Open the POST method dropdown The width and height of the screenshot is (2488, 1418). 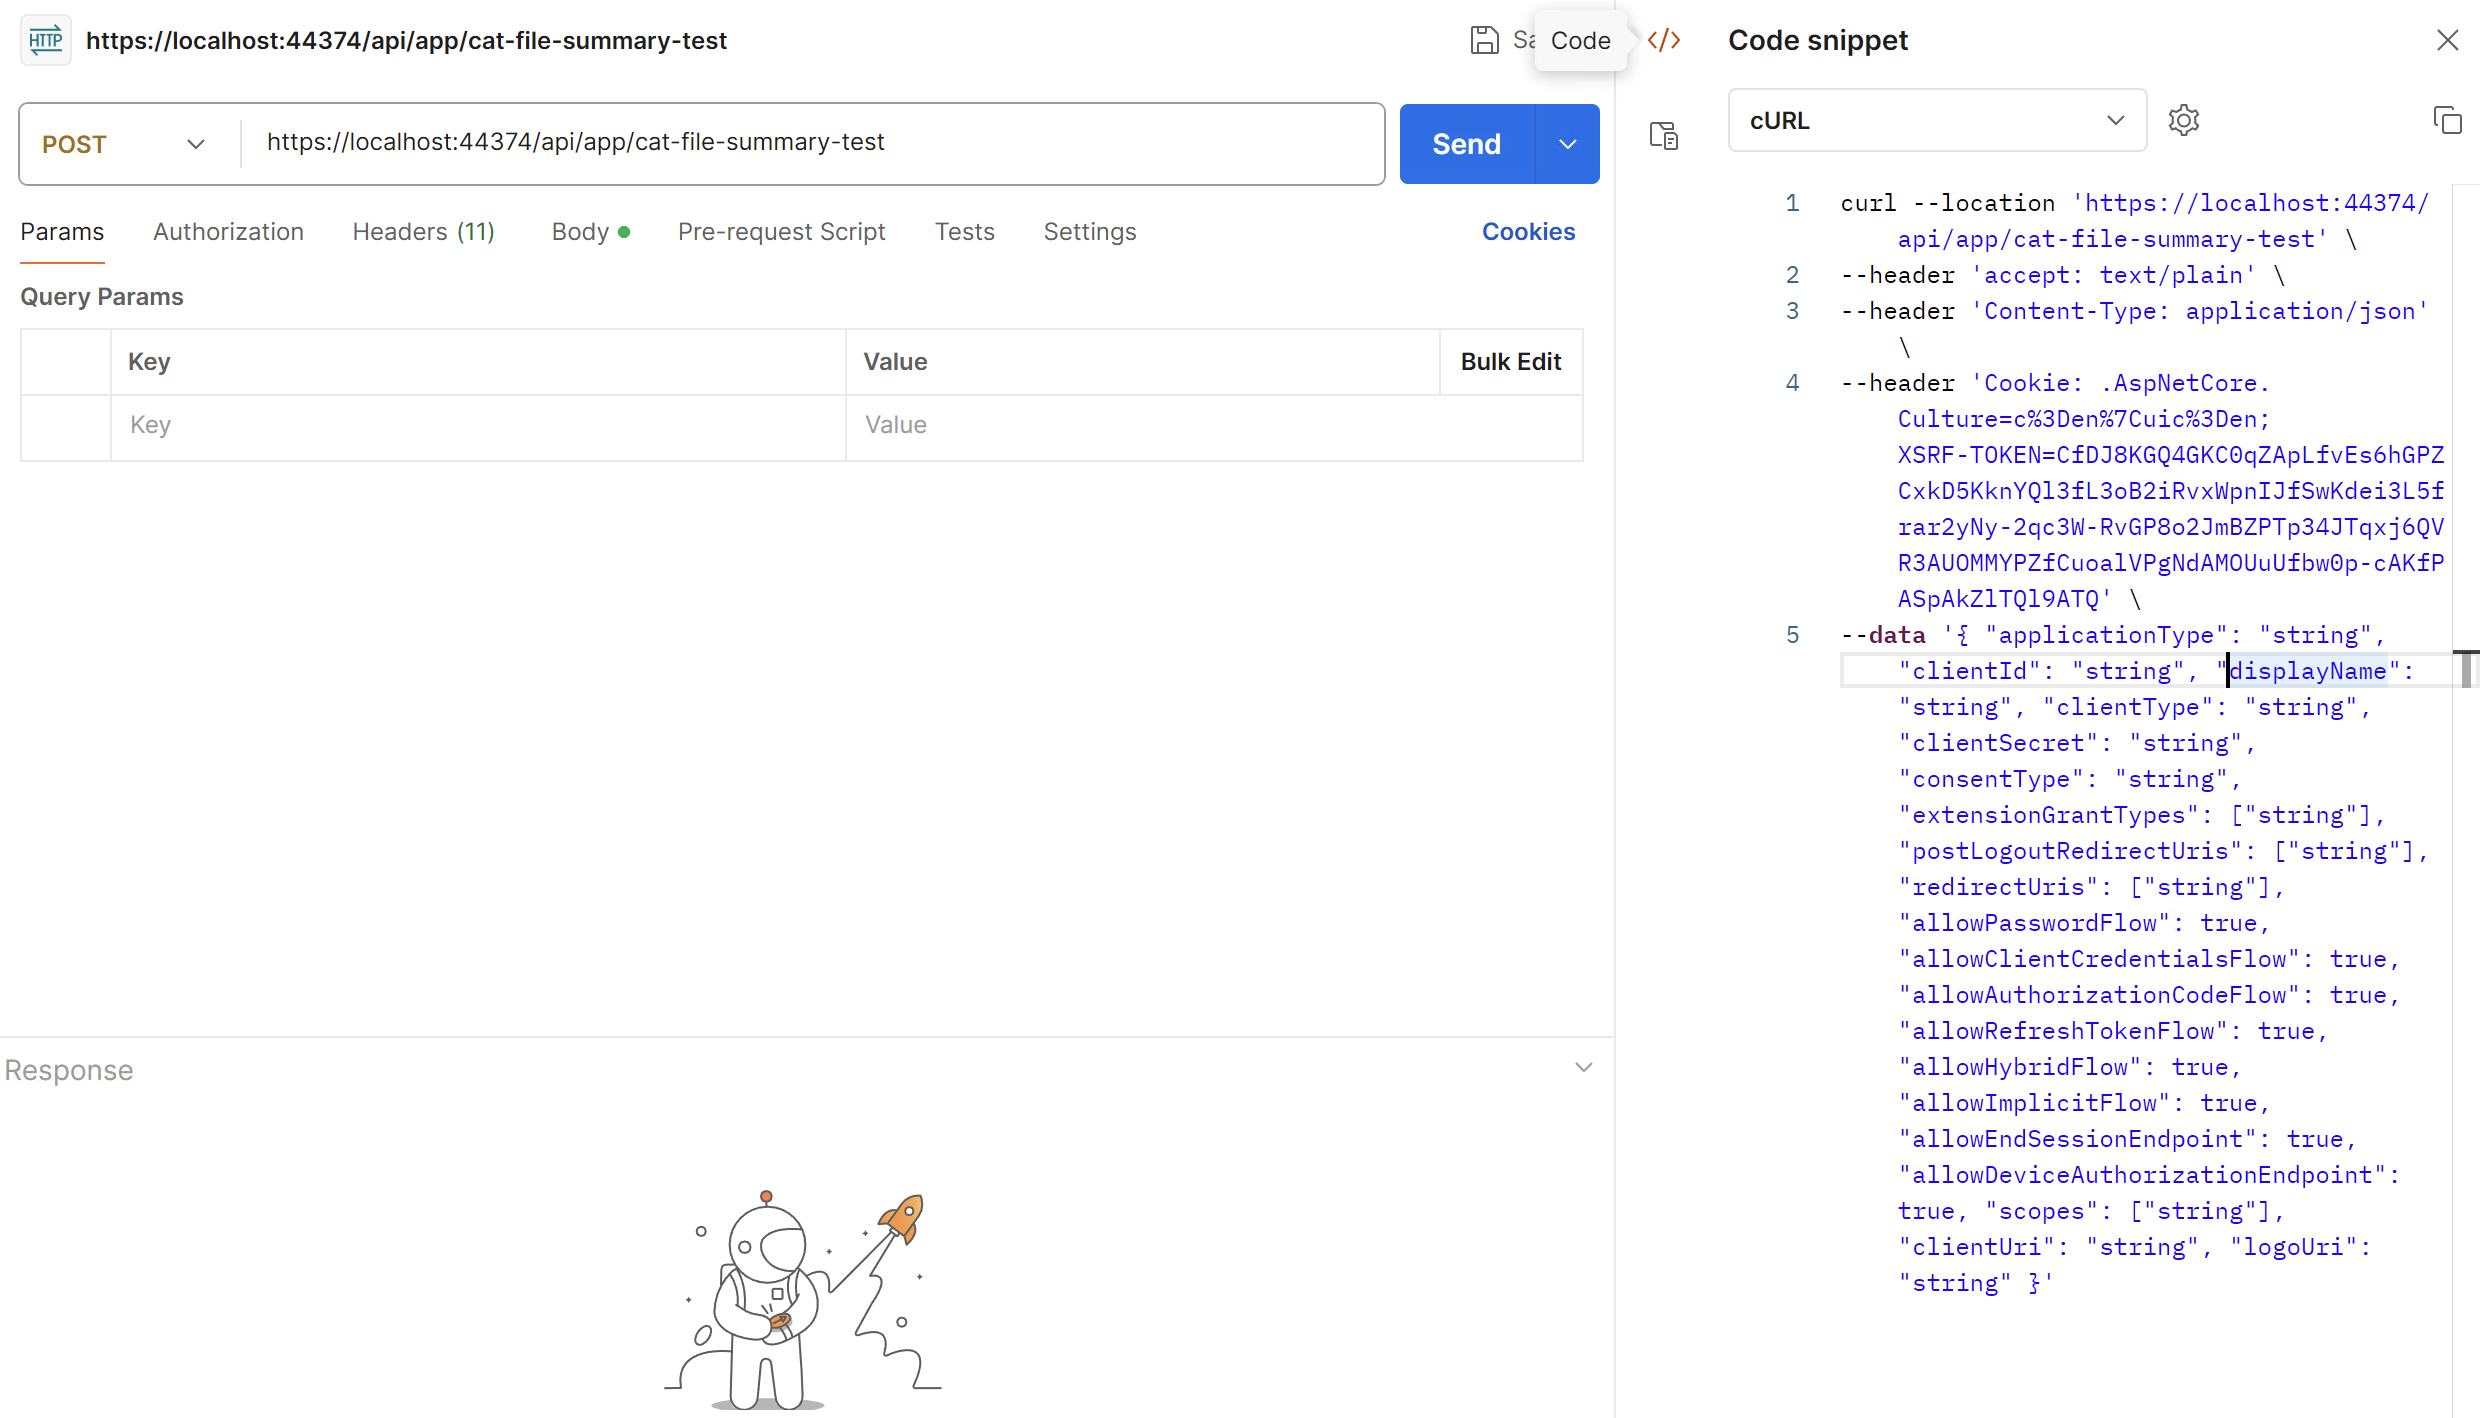point(124,144)
